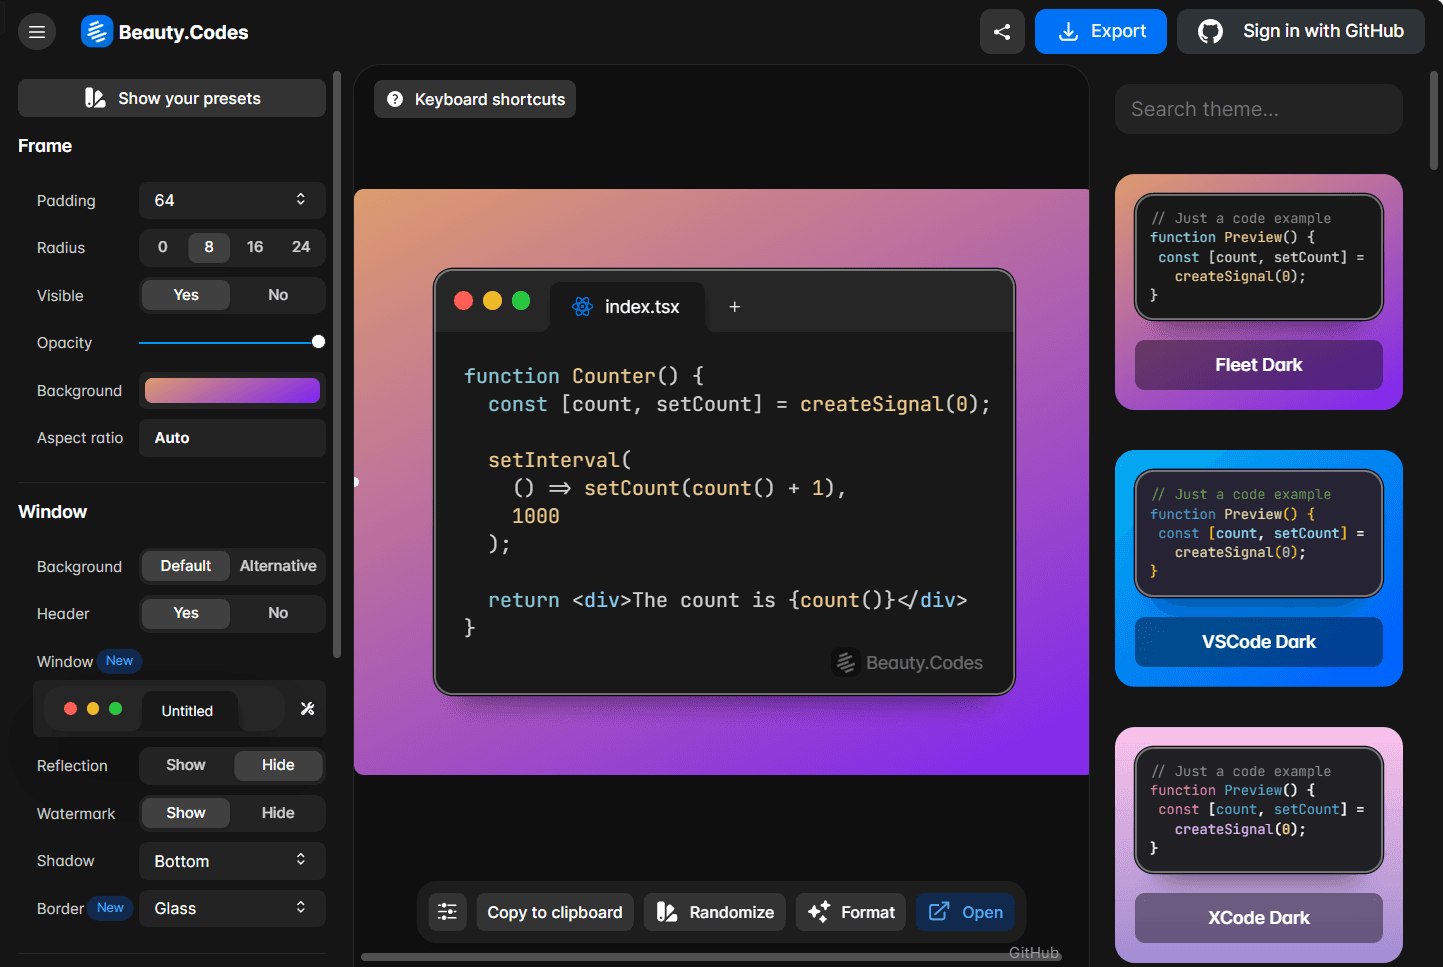Select the index.tsx tab

[628, 307]
